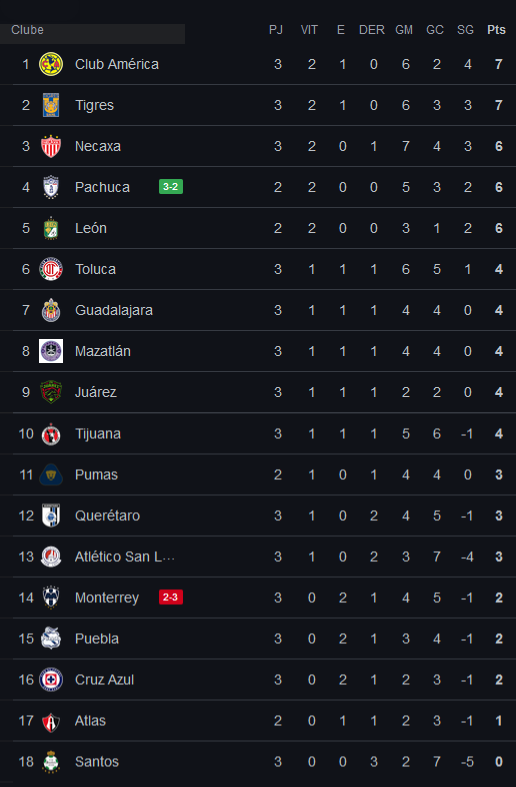Open the Tigres team logo
Image resolution: width=516 pixels, height=787 pixels.
(x=51, y=105)
